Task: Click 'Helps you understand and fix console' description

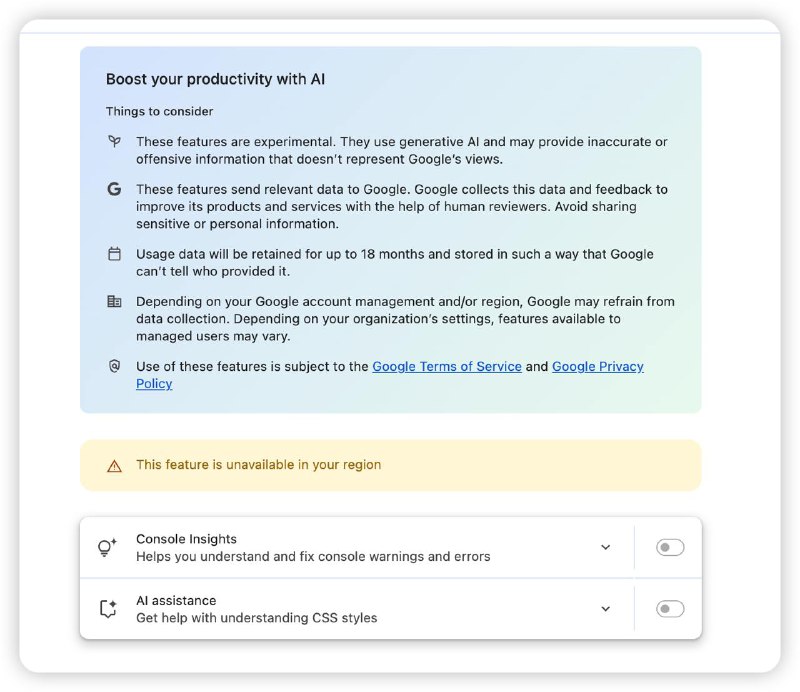Action: pos(313,556)
